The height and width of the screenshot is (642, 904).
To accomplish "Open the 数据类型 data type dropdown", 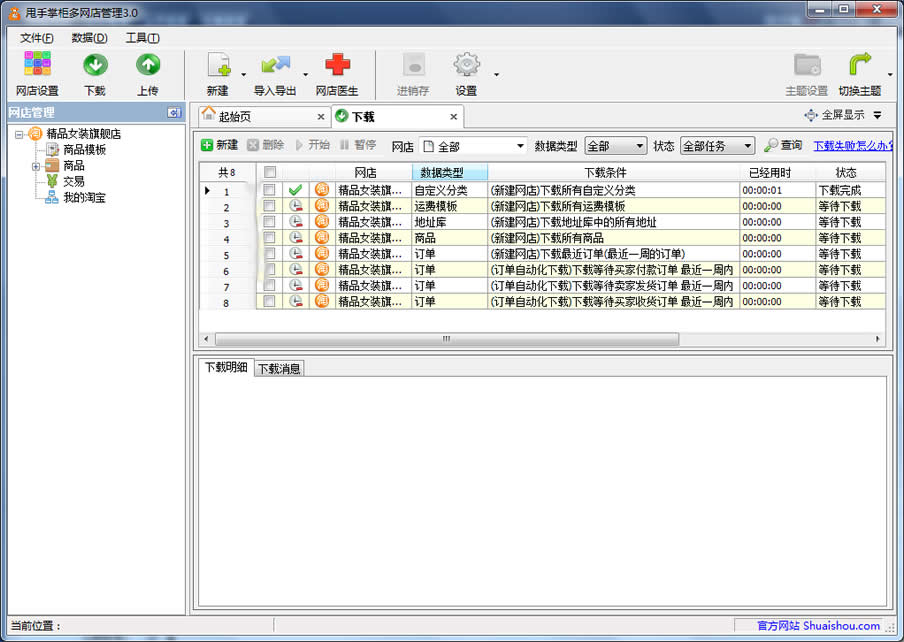I will pyautogui.click(x=616, y=146).
